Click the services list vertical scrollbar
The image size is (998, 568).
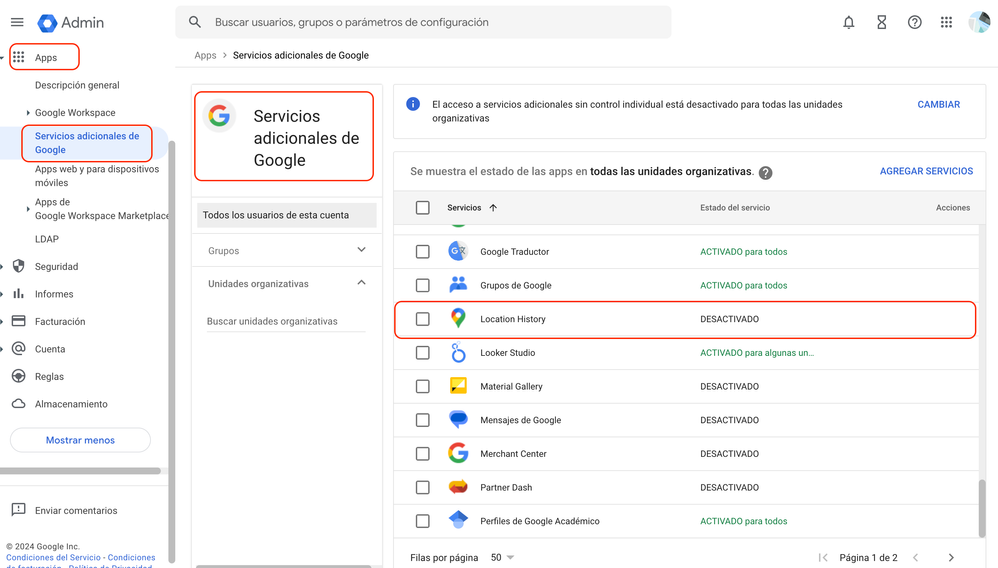coord(982,508)
